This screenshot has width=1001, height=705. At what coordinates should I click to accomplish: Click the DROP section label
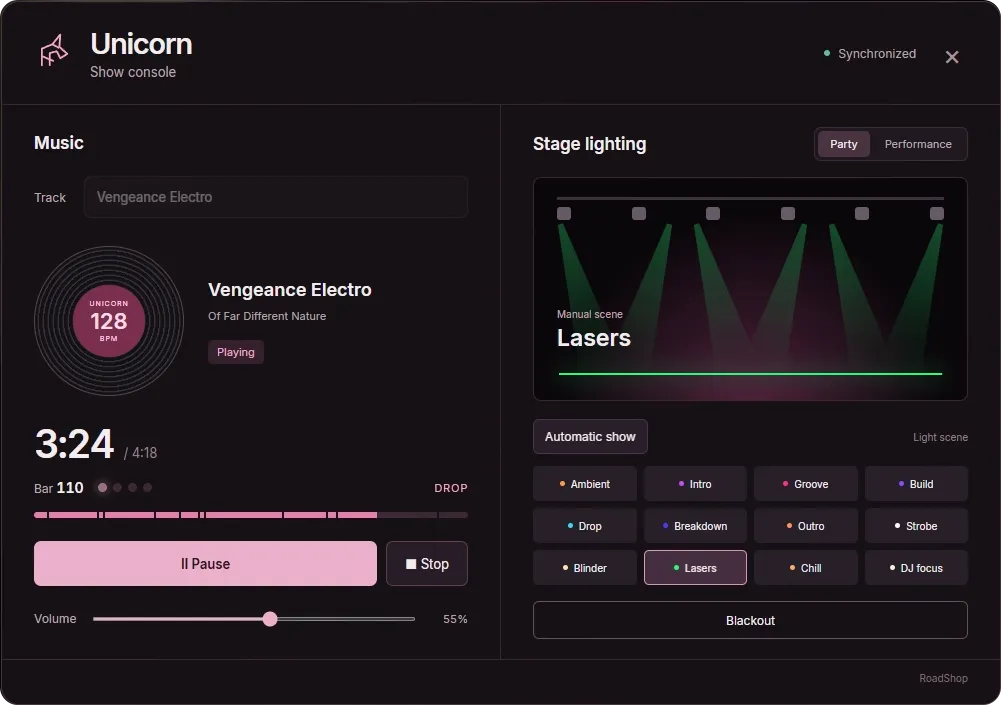pyautogui.click(x=451, y=488)
